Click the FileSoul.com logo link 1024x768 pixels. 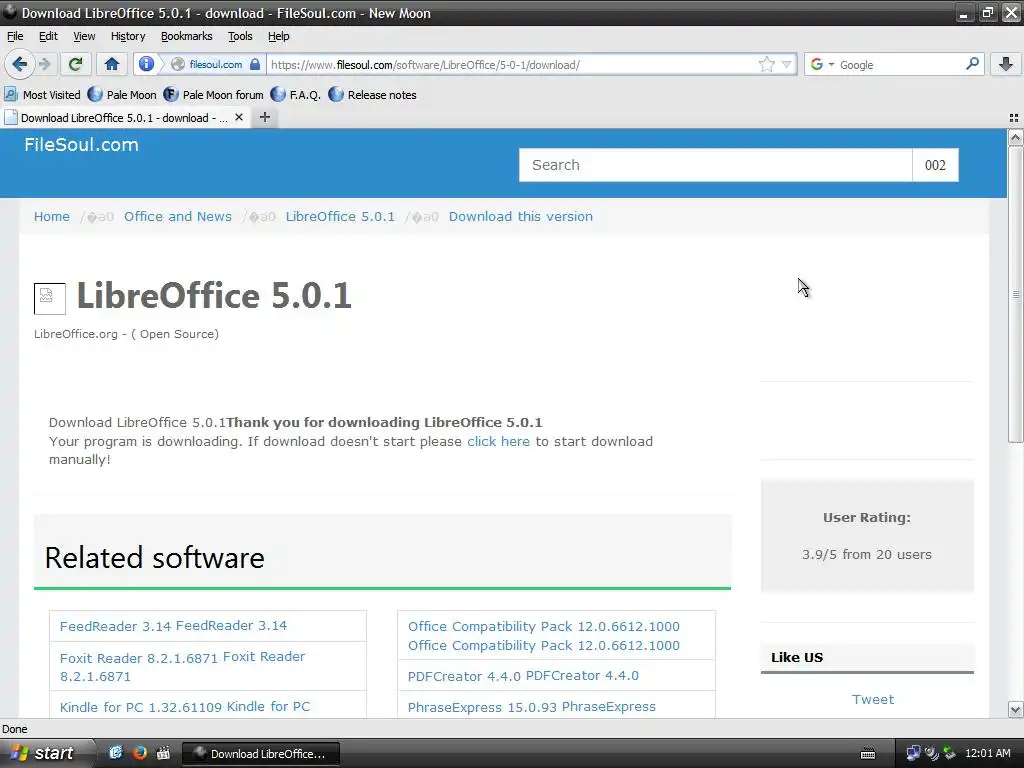point(82,145)
